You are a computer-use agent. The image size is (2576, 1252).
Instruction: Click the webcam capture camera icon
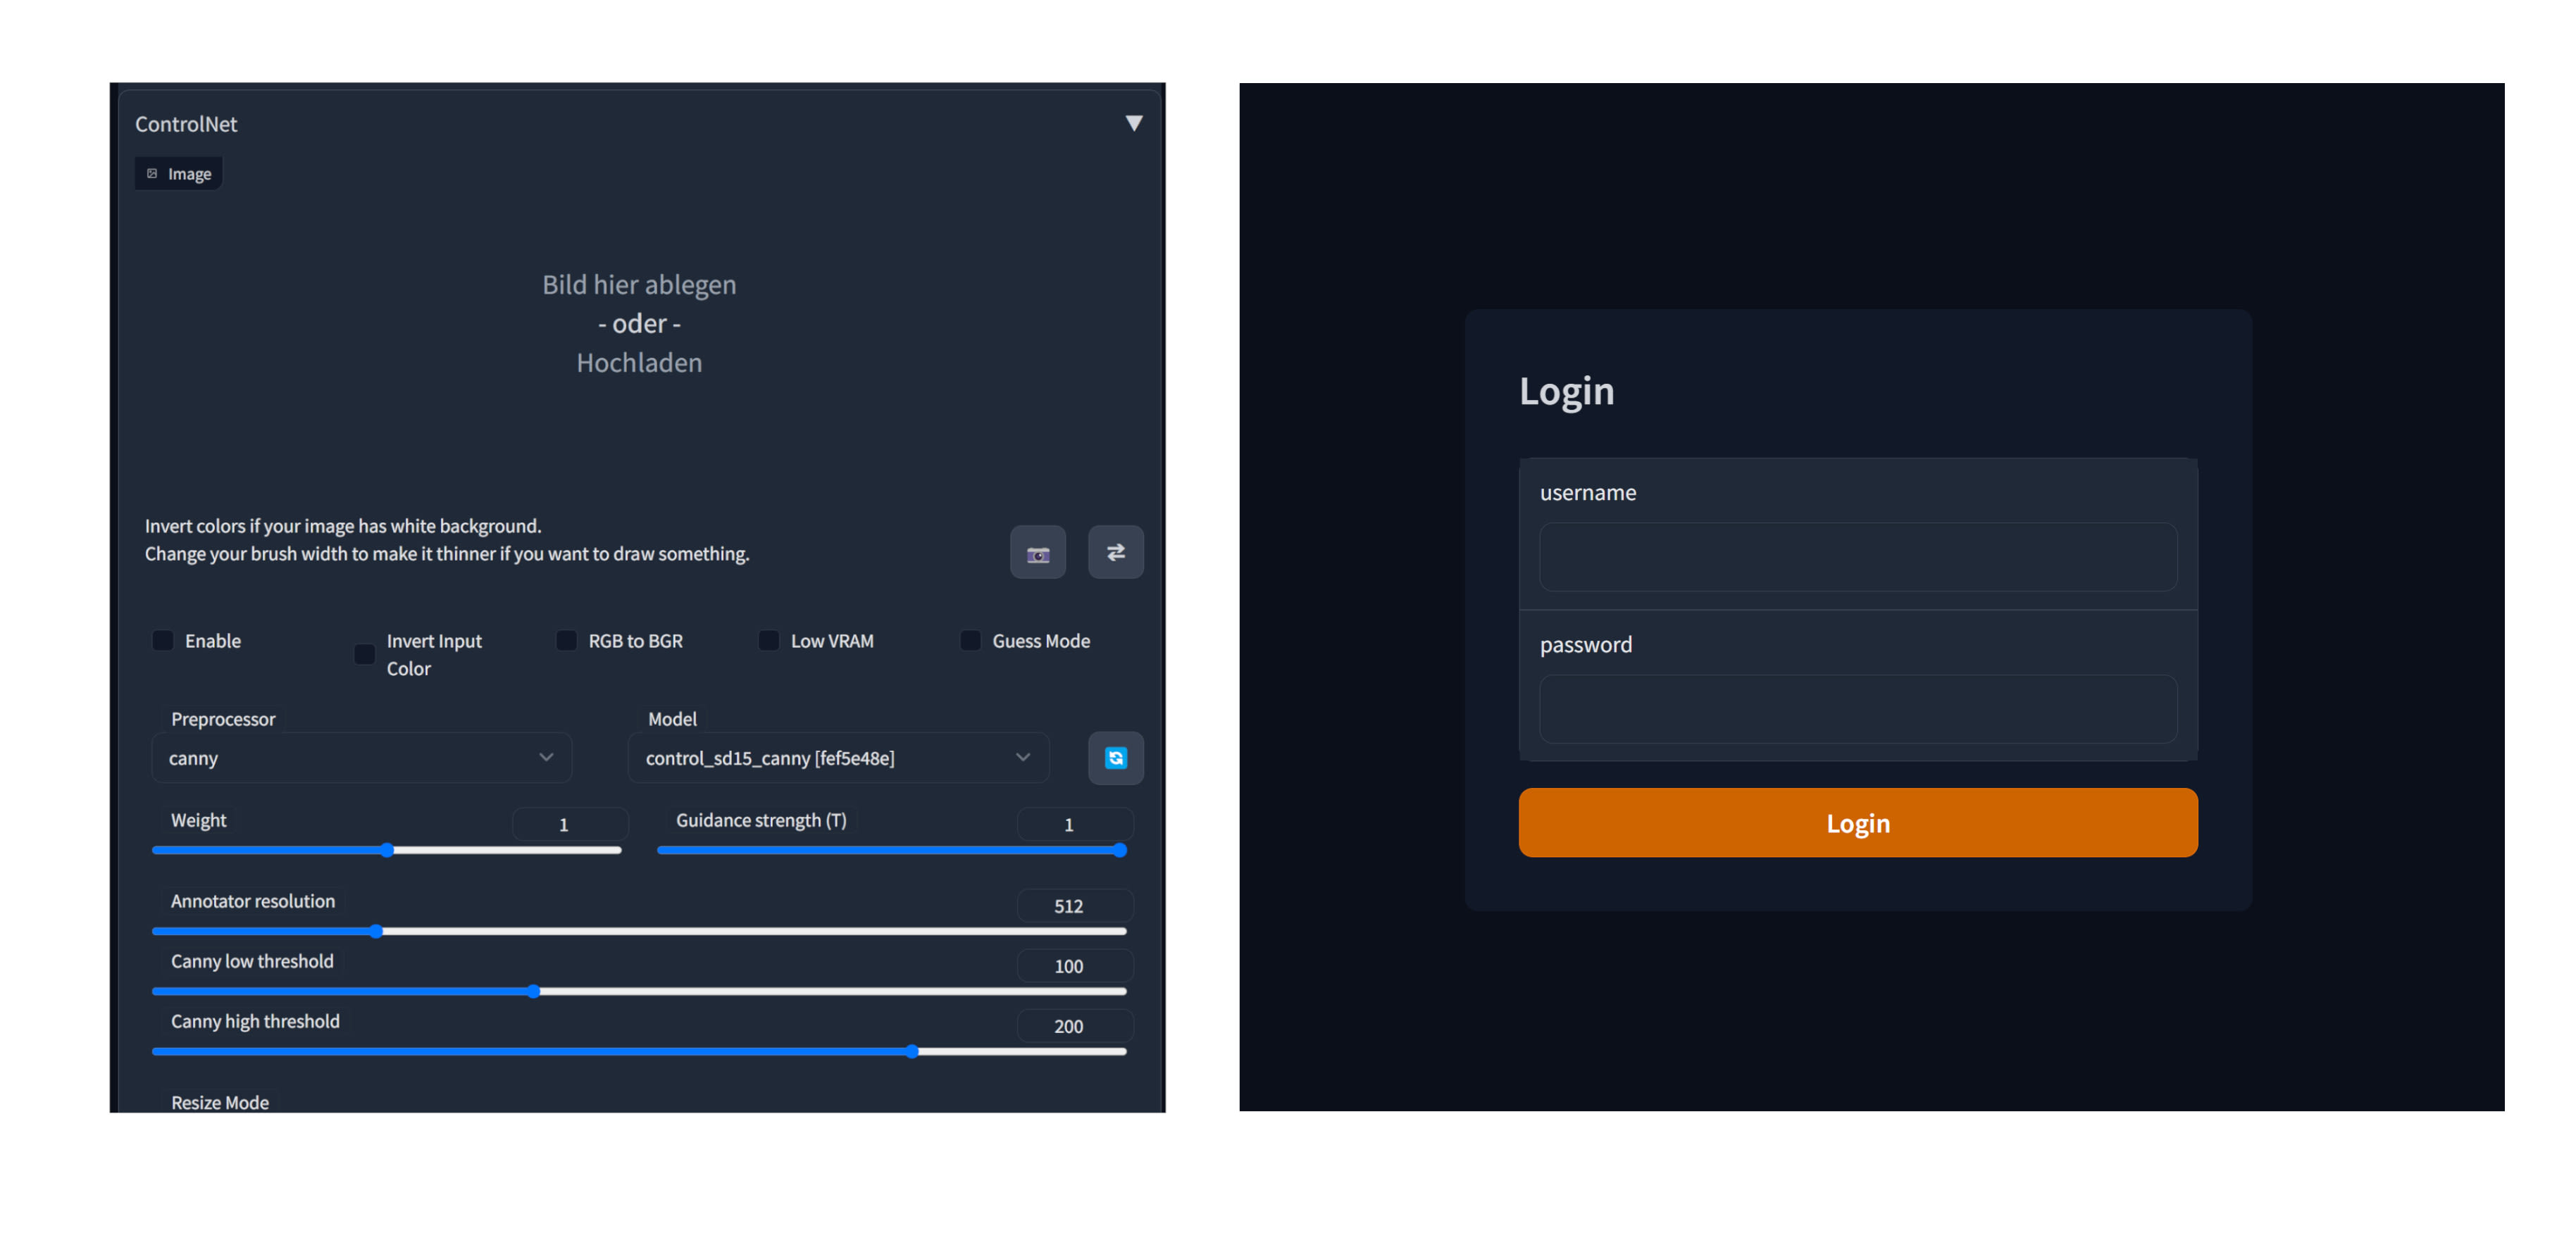point(1038,552)
